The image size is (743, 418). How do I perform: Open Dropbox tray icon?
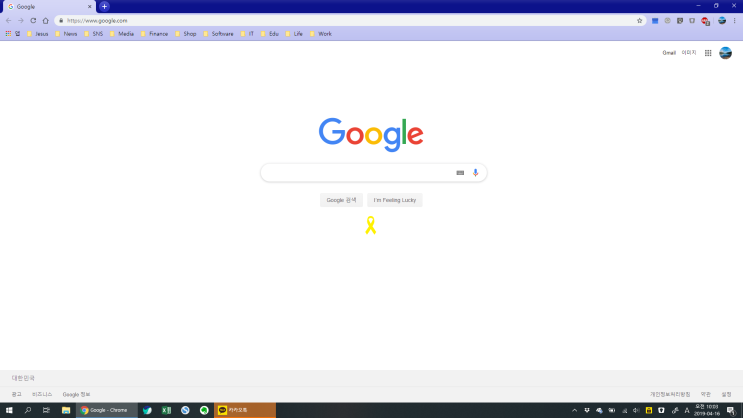(587, 410)
